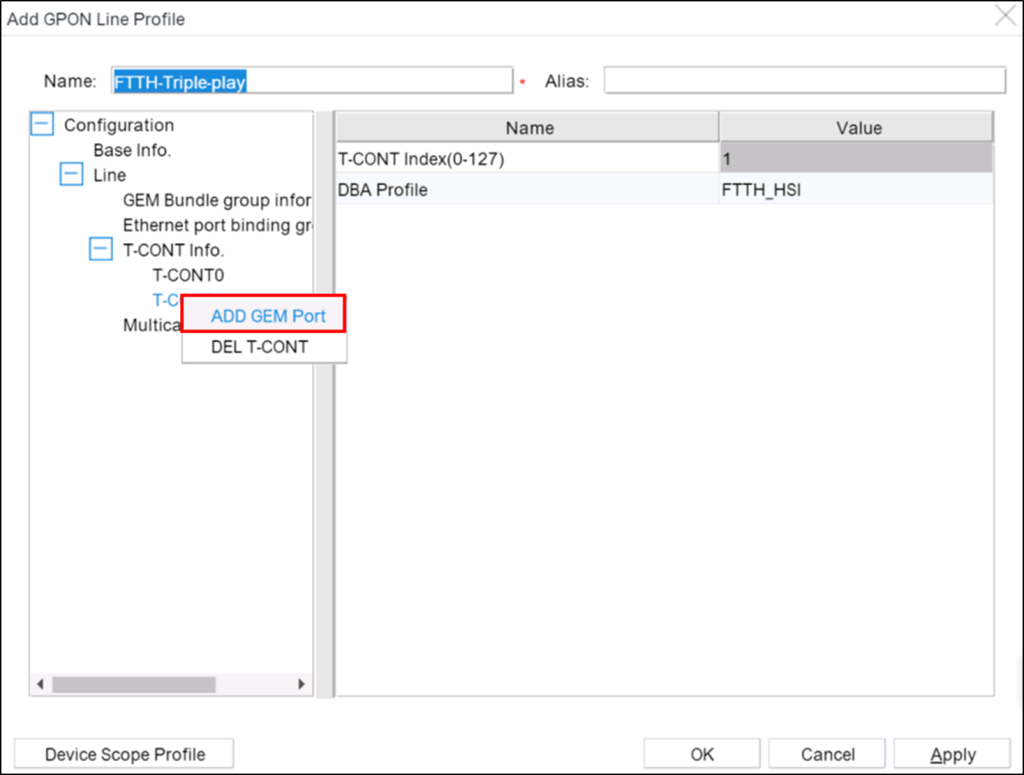Confirm the profile with OK
This screenshot has height=775, width=1024.
coord(701,753)
